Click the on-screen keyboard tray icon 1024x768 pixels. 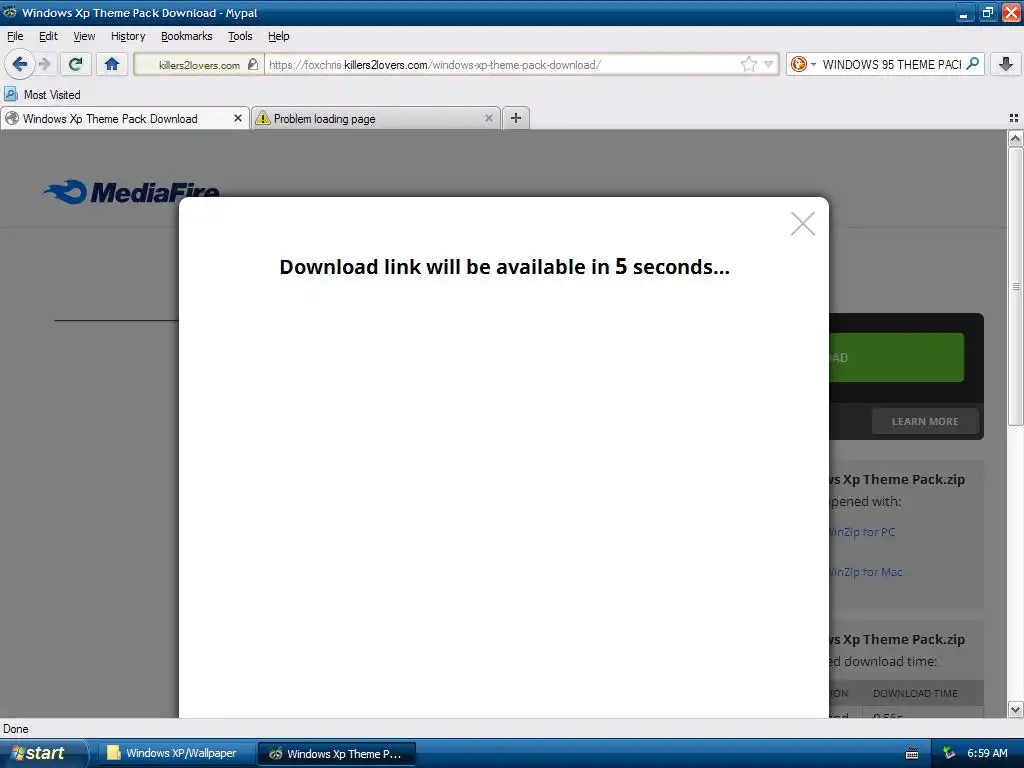[912, 754]
